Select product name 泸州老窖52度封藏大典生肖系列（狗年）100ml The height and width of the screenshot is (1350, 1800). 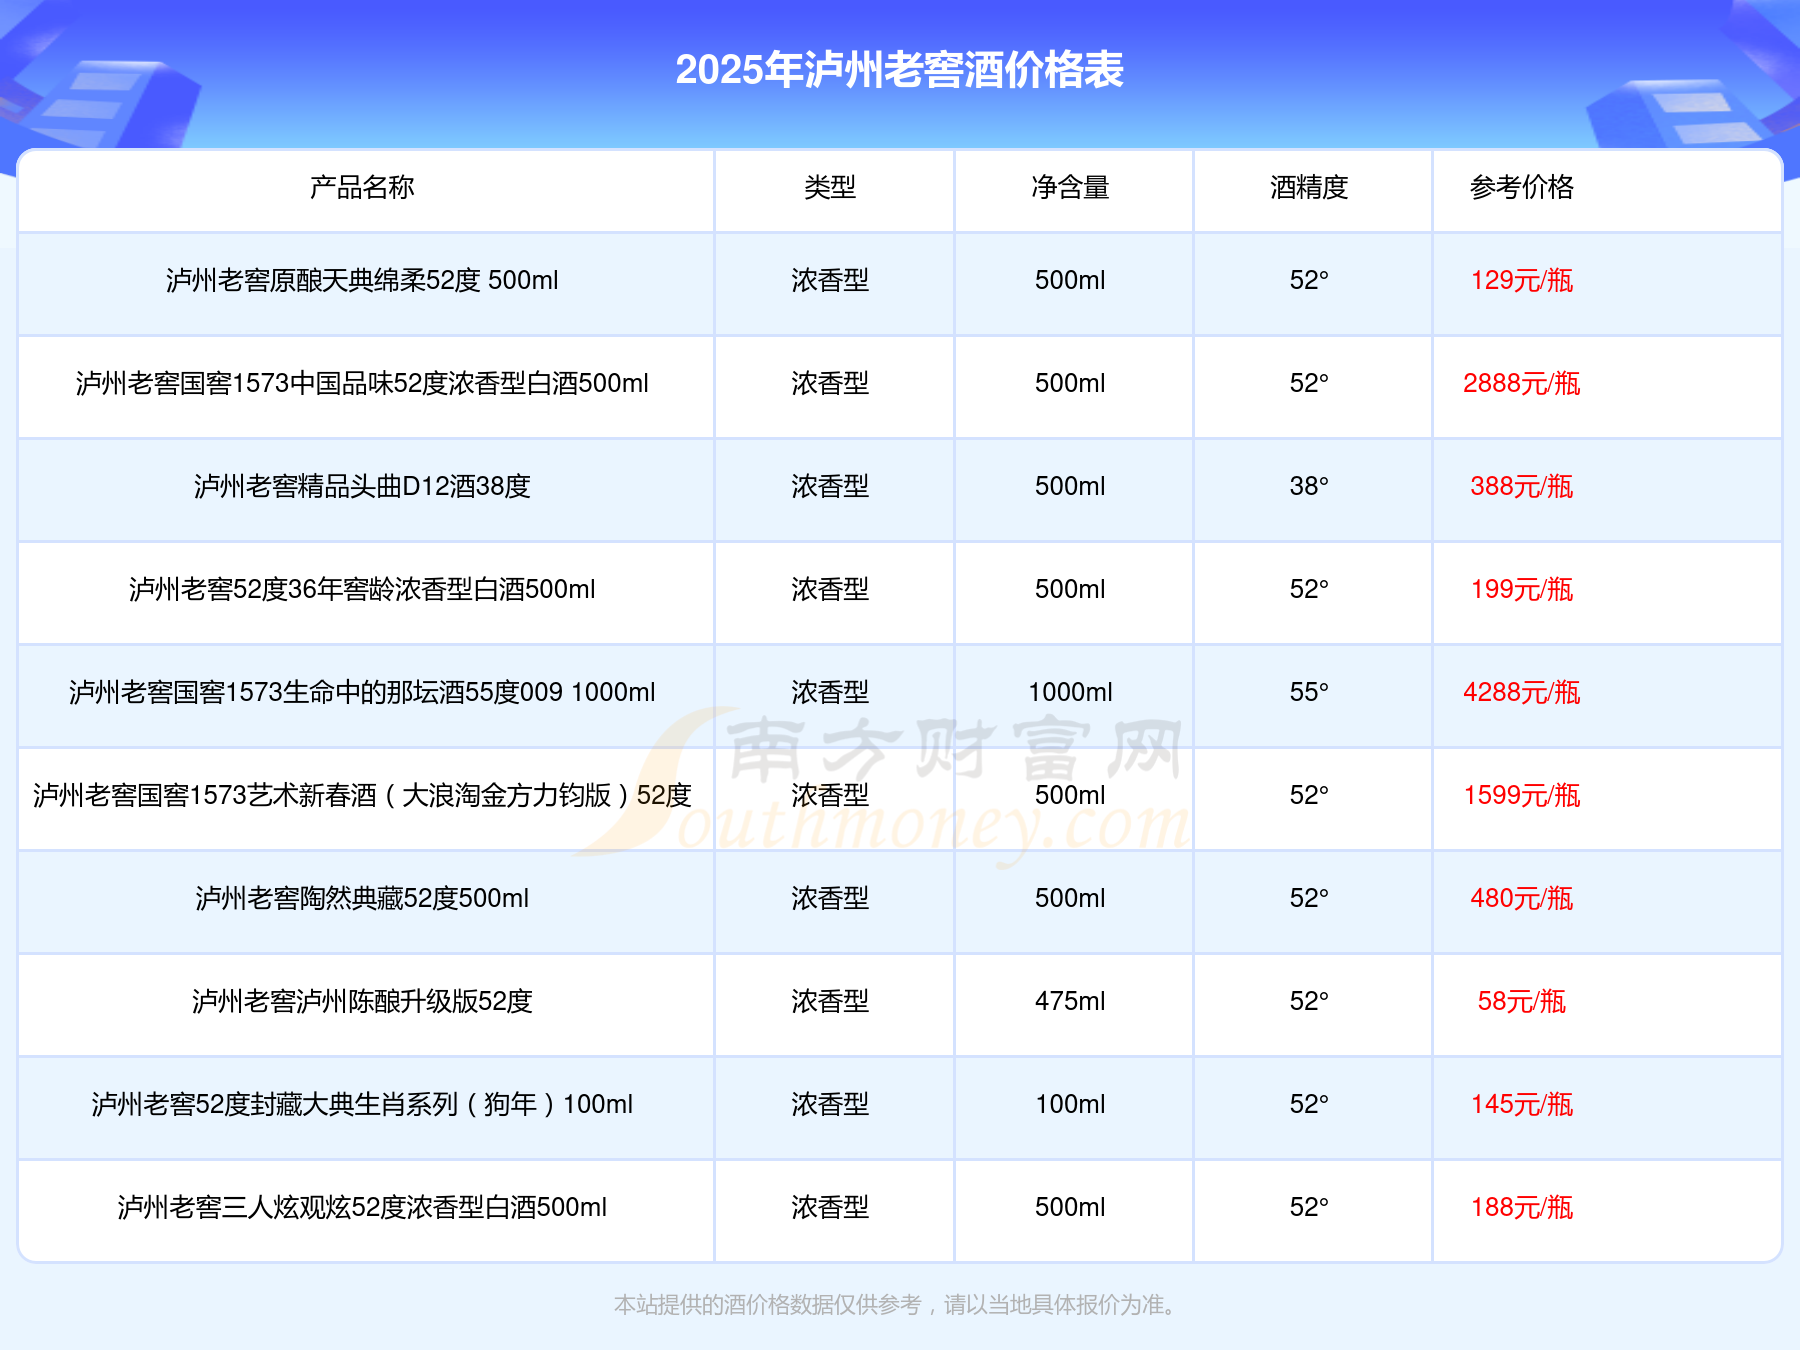point(362,1104)
